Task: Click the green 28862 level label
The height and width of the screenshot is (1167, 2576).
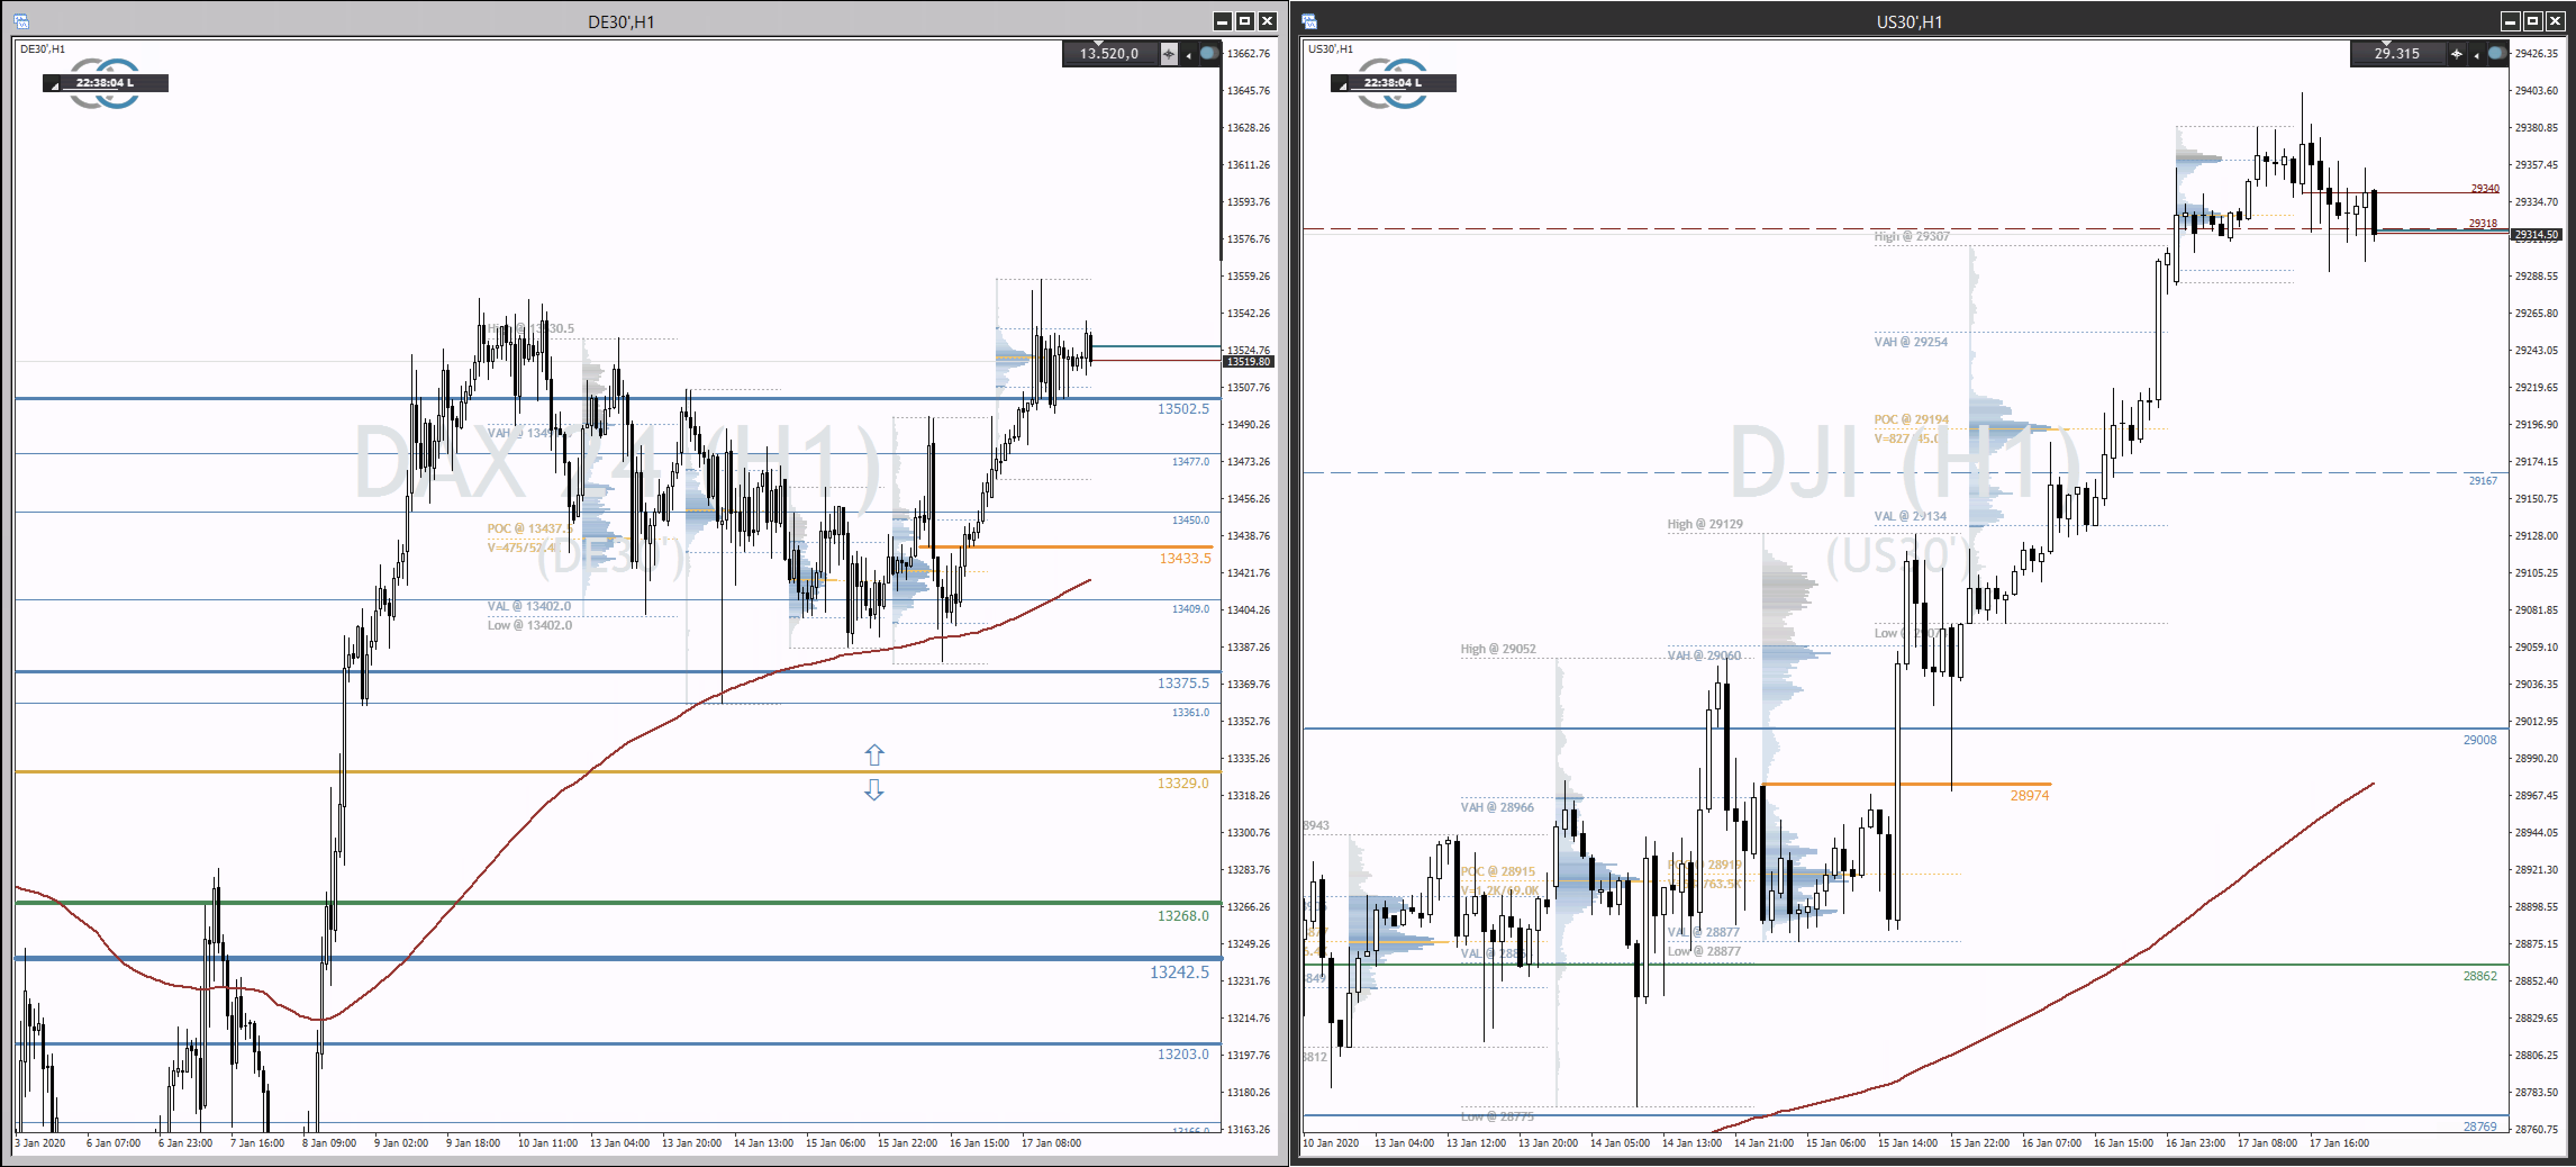Action: click(2479, 976)
